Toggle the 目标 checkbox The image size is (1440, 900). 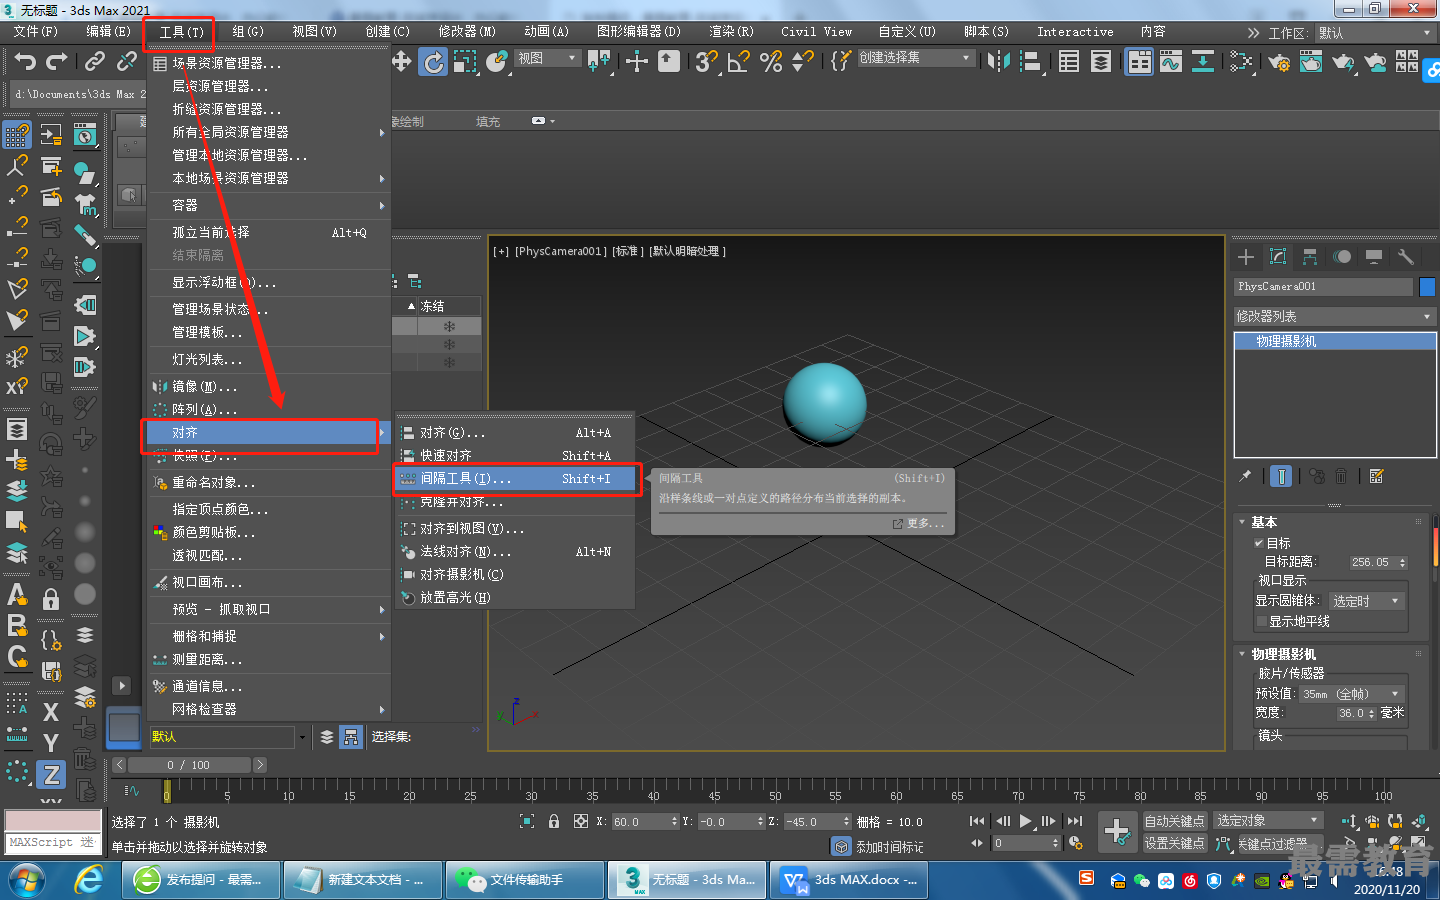point(1259,543)
